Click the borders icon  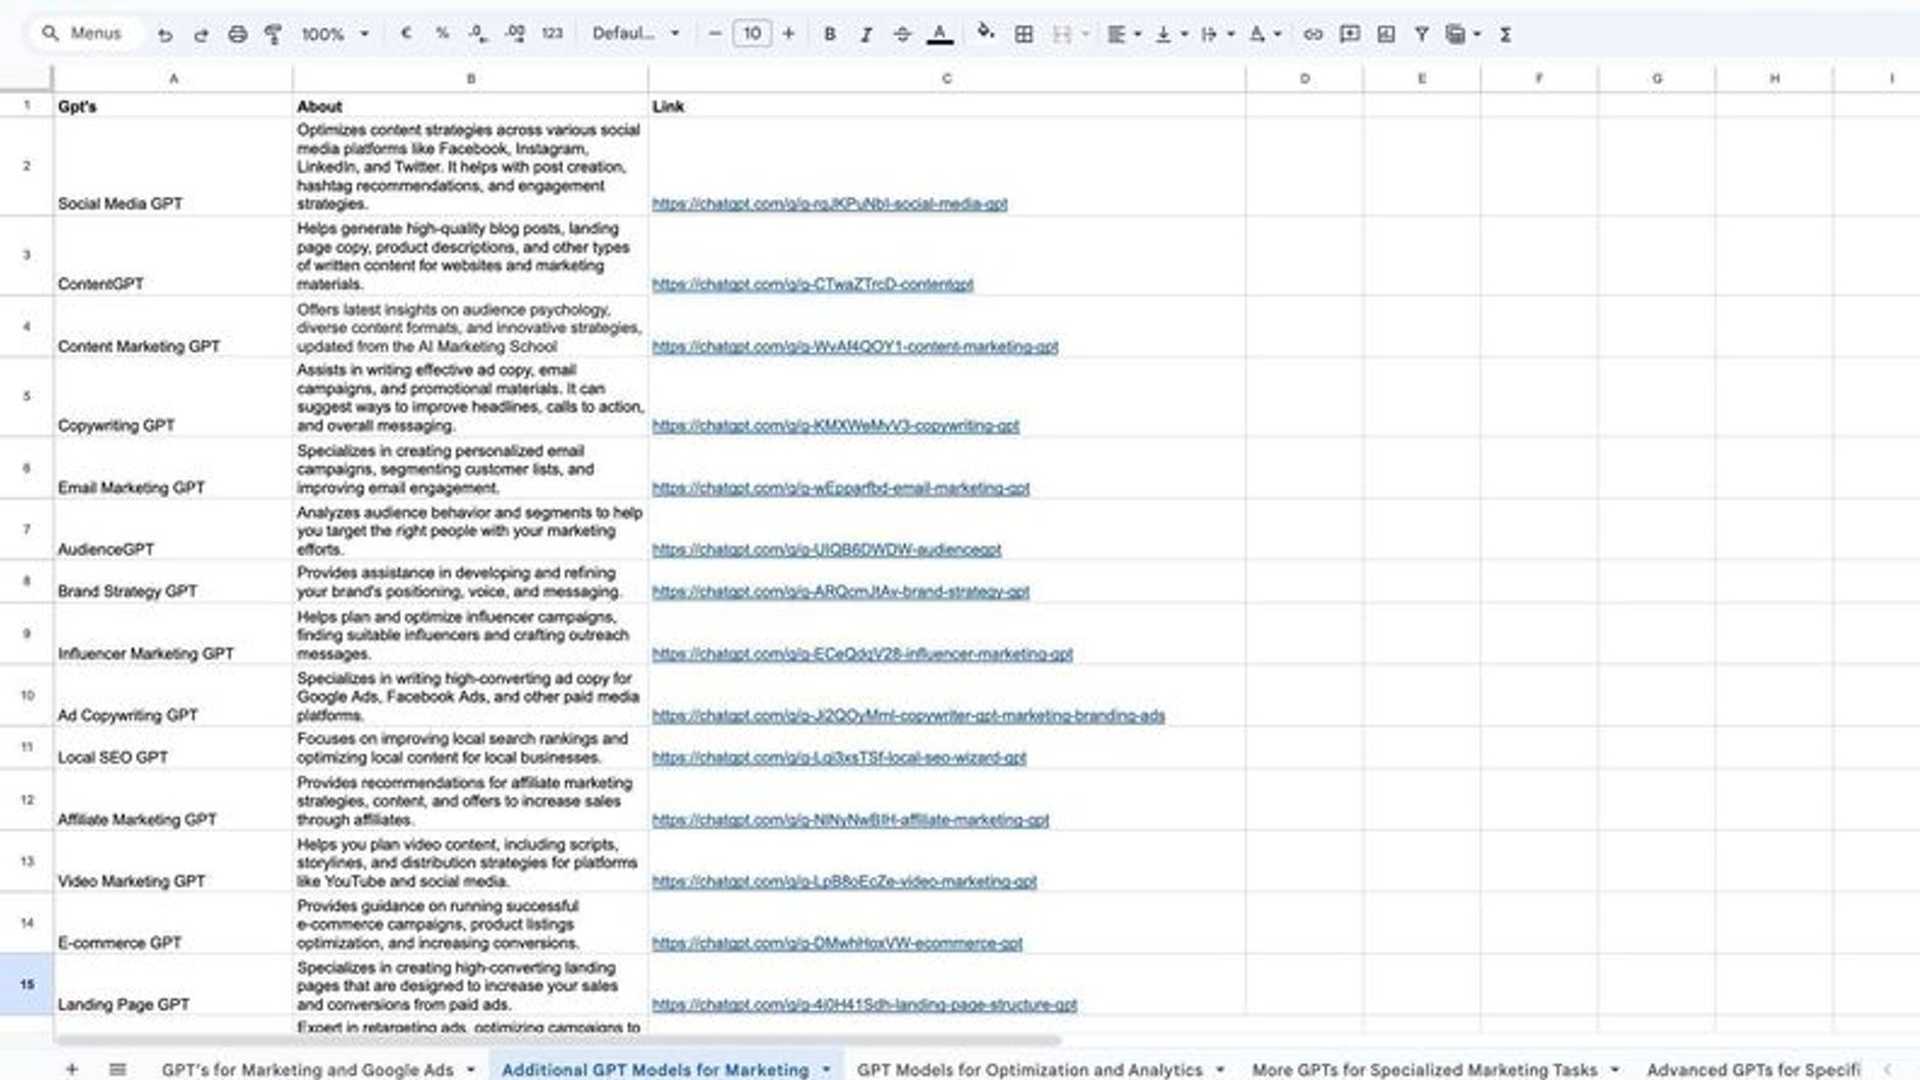click(x=1024, y=34)
